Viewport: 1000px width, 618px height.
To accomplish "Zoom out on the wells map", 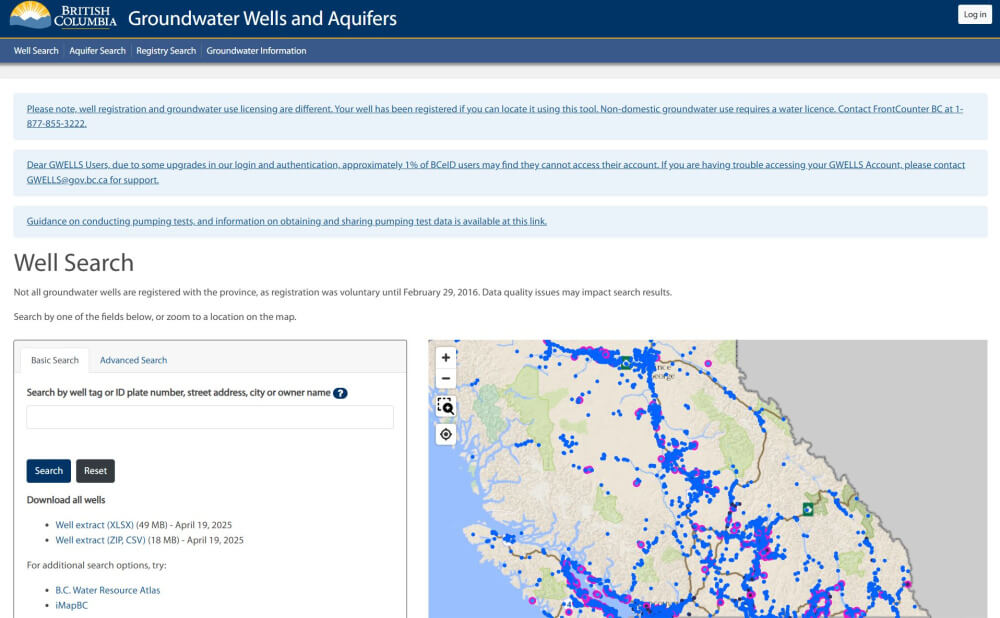I will [x=446, y=379].
